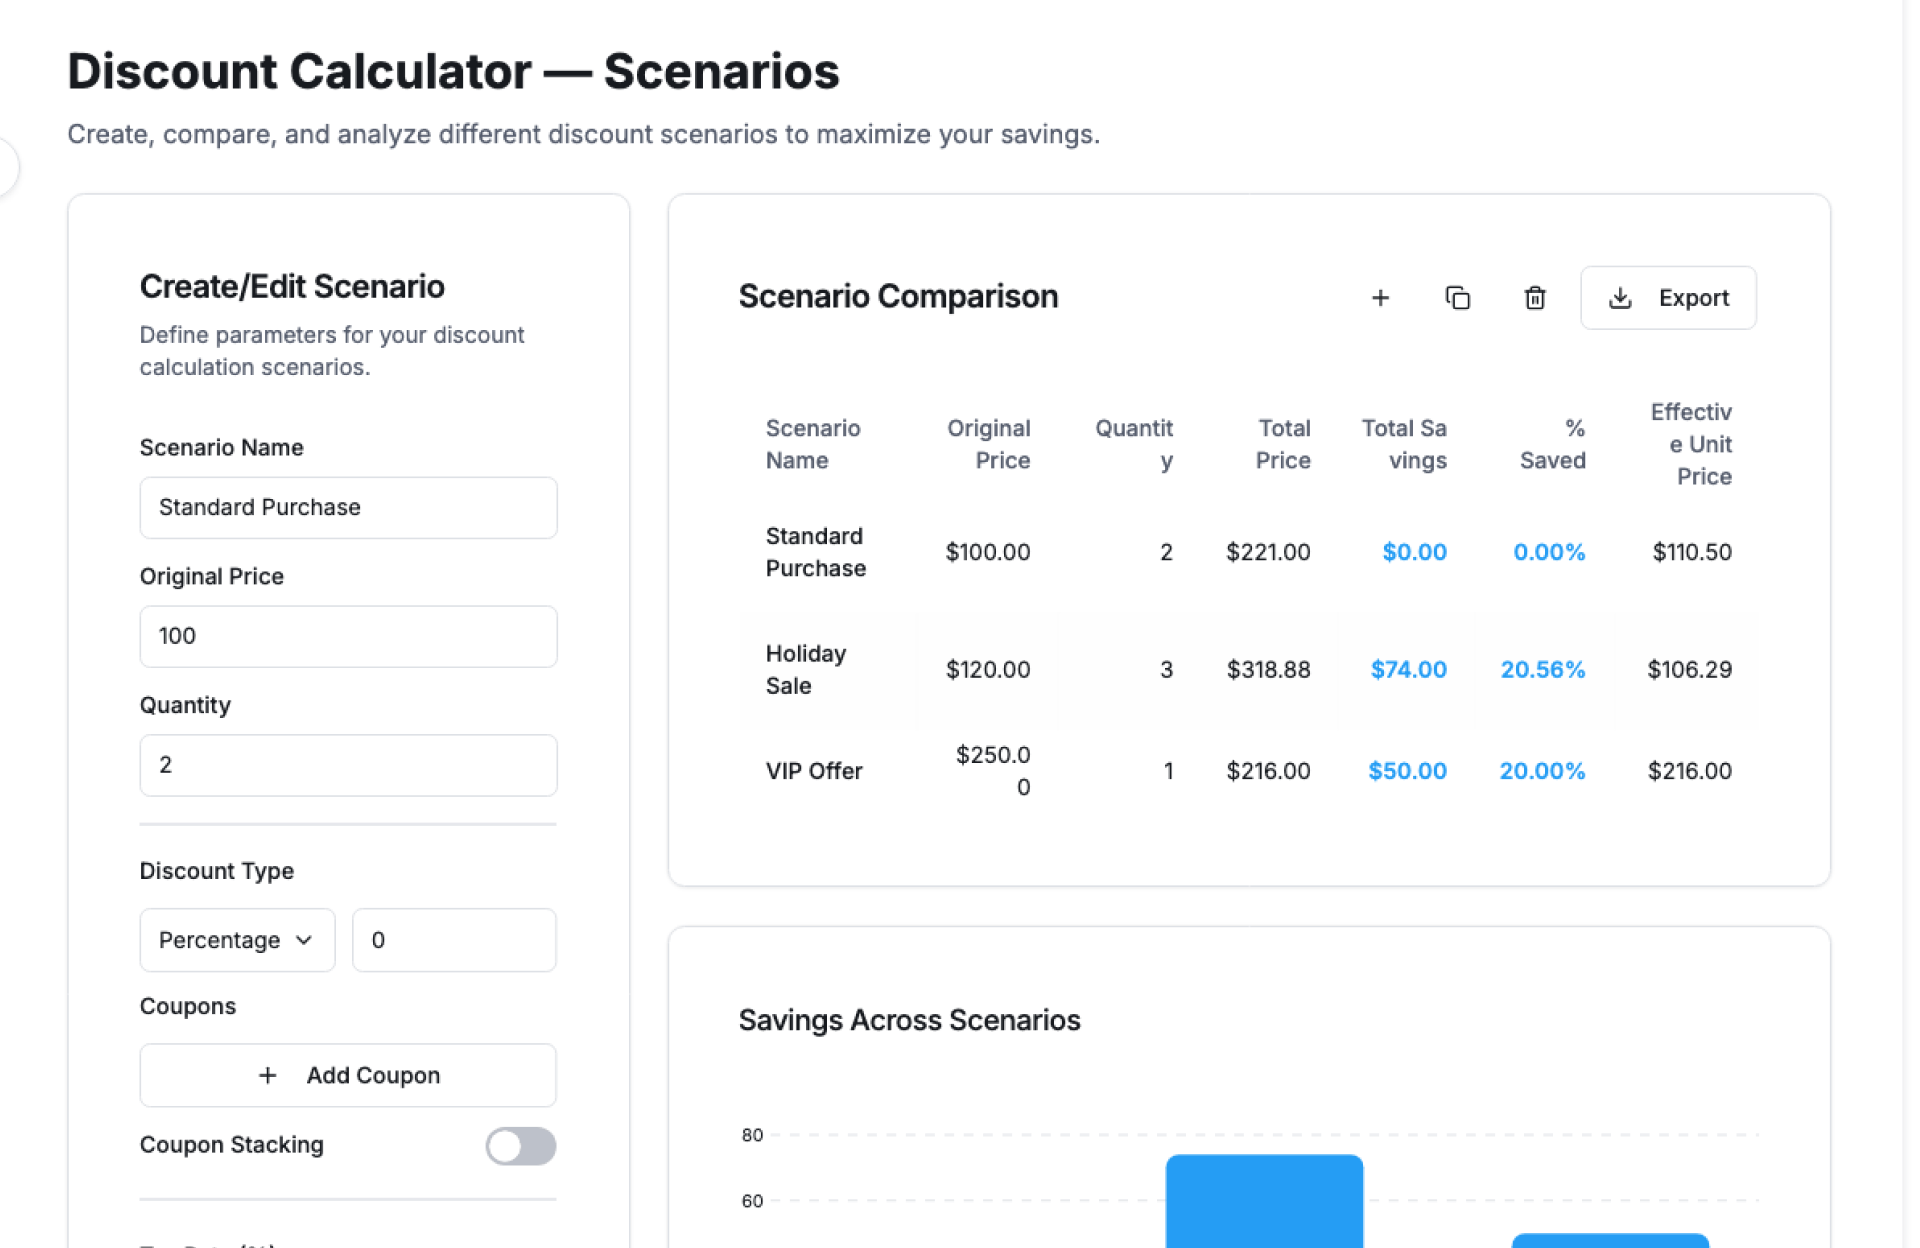Click the % Saved column header
The width and height of the screenshot is (1920, 1248).
click(1553, 444)
